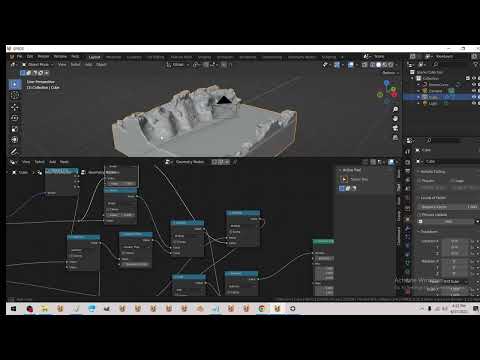480x360 pixels.
Task: Click the Rotation X value field
Action: [x=455, y=262]
